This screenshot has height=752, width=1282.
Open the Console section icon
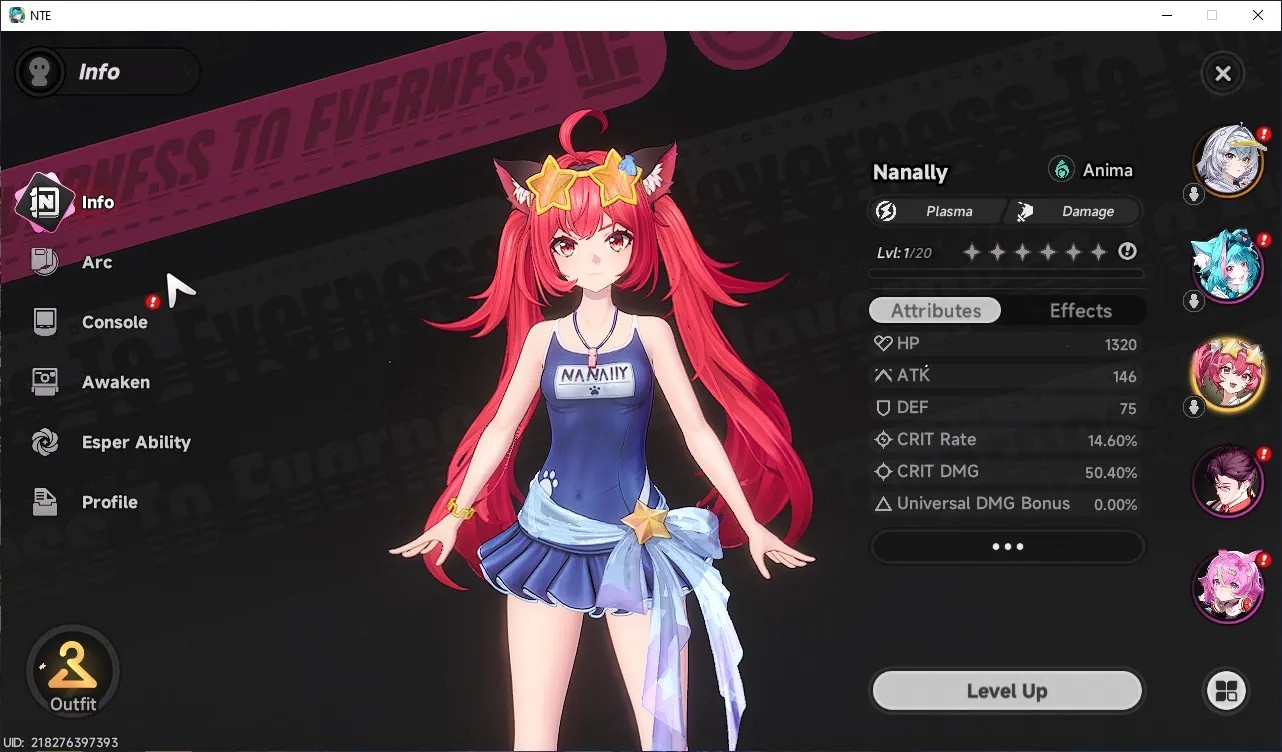[45, 322]
